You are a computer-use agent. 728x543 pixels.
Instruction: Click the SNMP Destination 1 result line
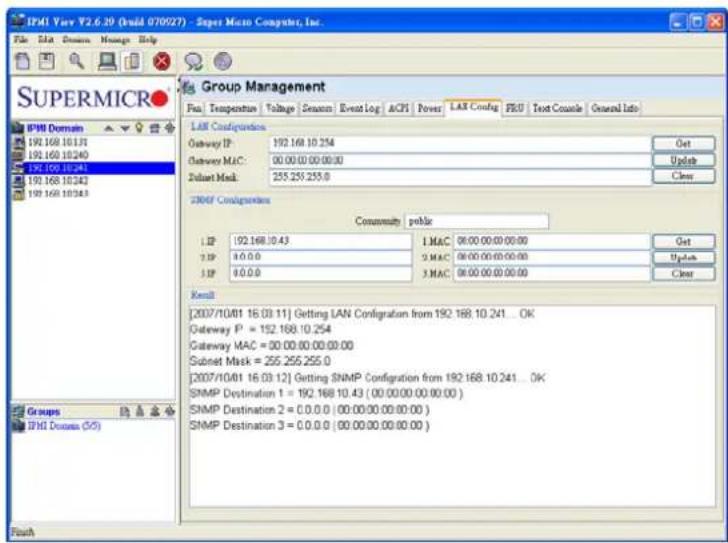(x=326, y=394)
